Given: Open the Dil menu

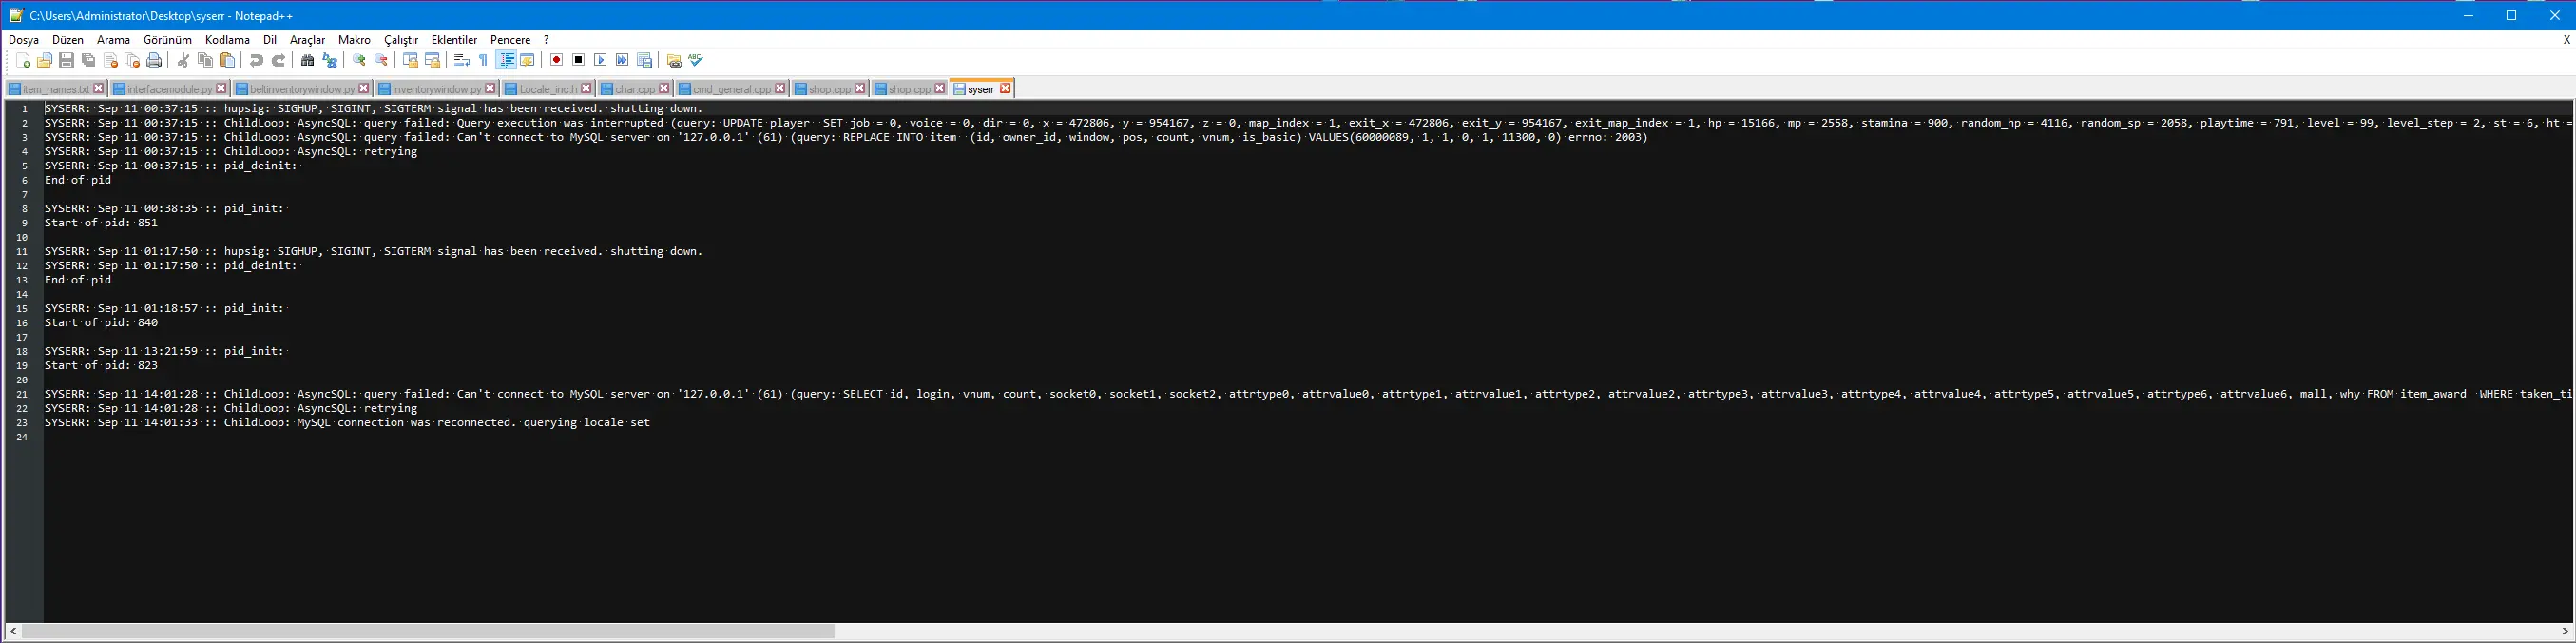Looking at the screenshot, I should tap(270, 40).
